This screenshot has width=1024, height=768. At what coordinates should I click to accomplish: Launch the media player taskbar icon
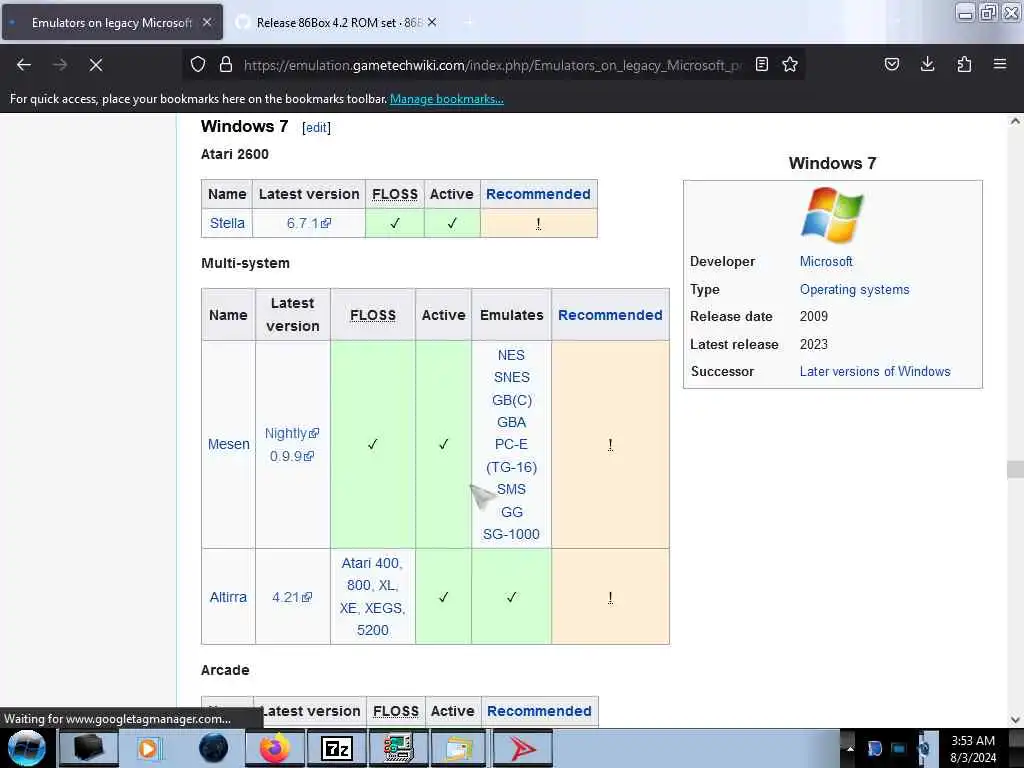click(148, 748)
